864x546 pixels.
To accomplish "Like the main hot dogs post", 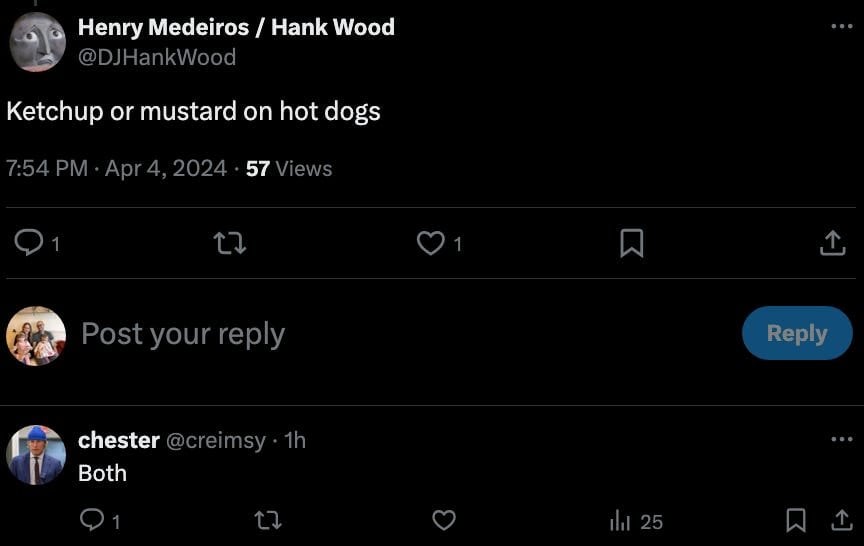I will pos(431,243).
